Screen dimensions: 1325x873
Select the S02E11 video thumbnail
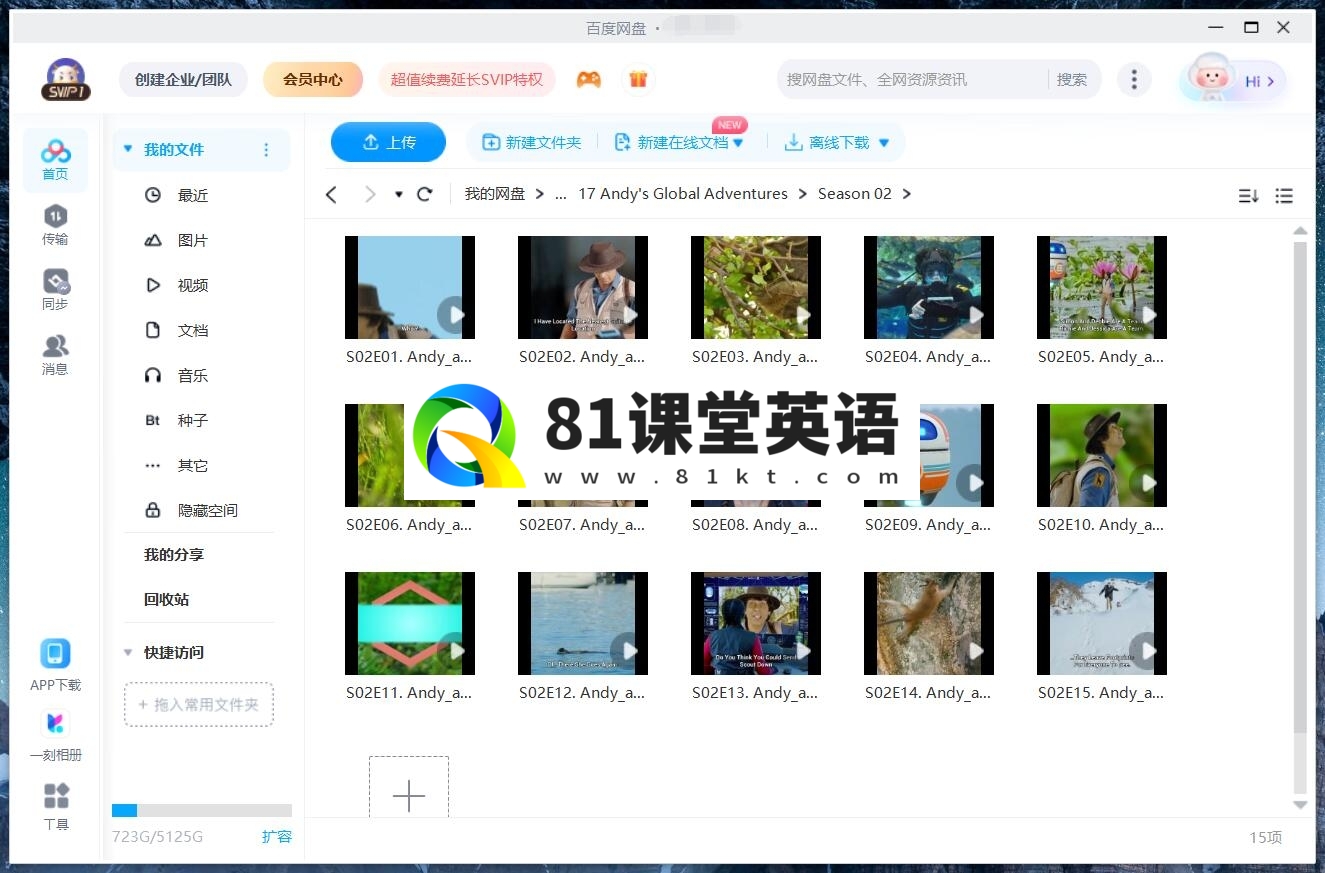[x=410, y=624]
